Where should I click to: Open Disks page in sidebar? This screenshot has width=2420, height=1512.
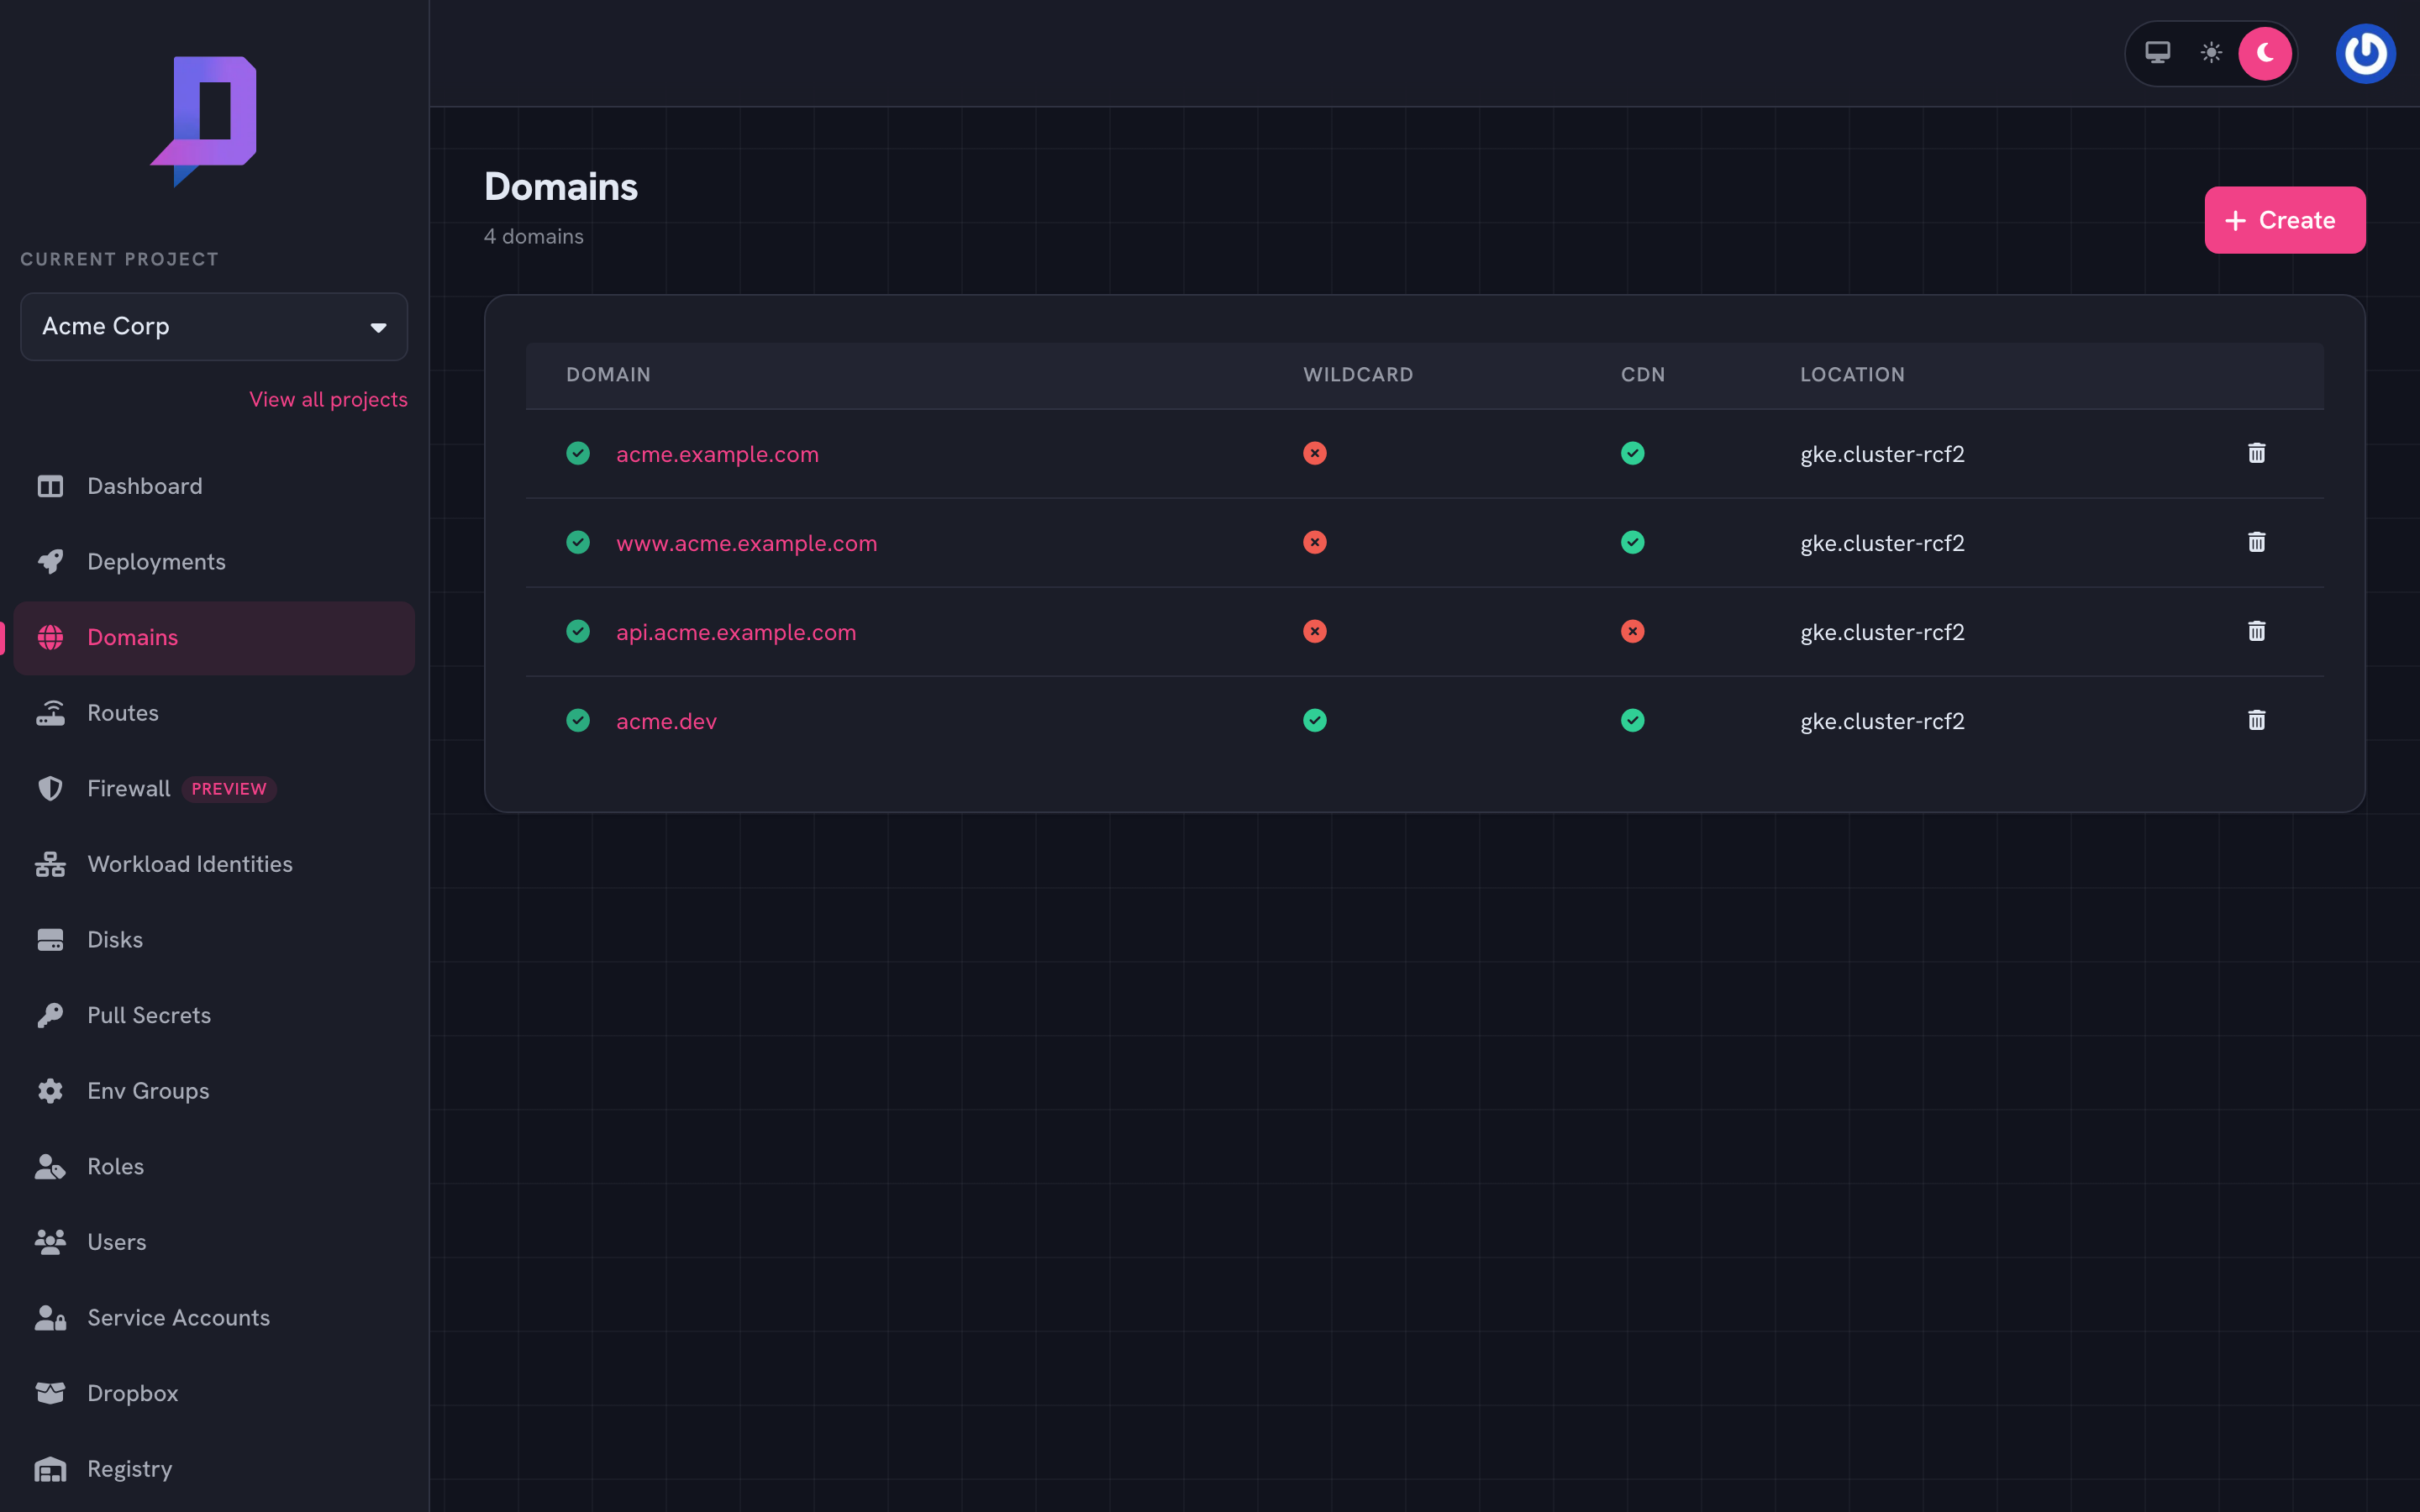(x=214, y=940)
